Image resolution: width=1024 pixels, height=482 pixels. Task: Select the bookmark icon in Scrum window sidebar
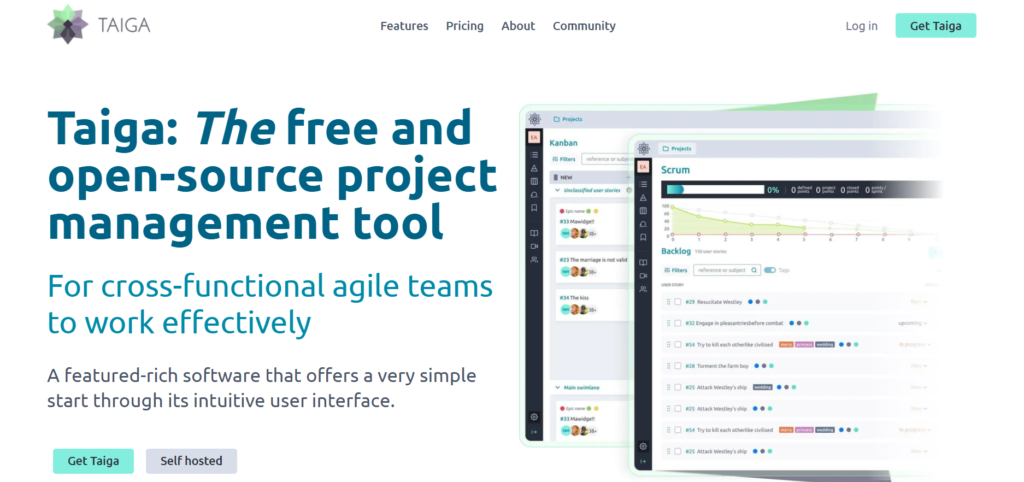coord(643,237)
